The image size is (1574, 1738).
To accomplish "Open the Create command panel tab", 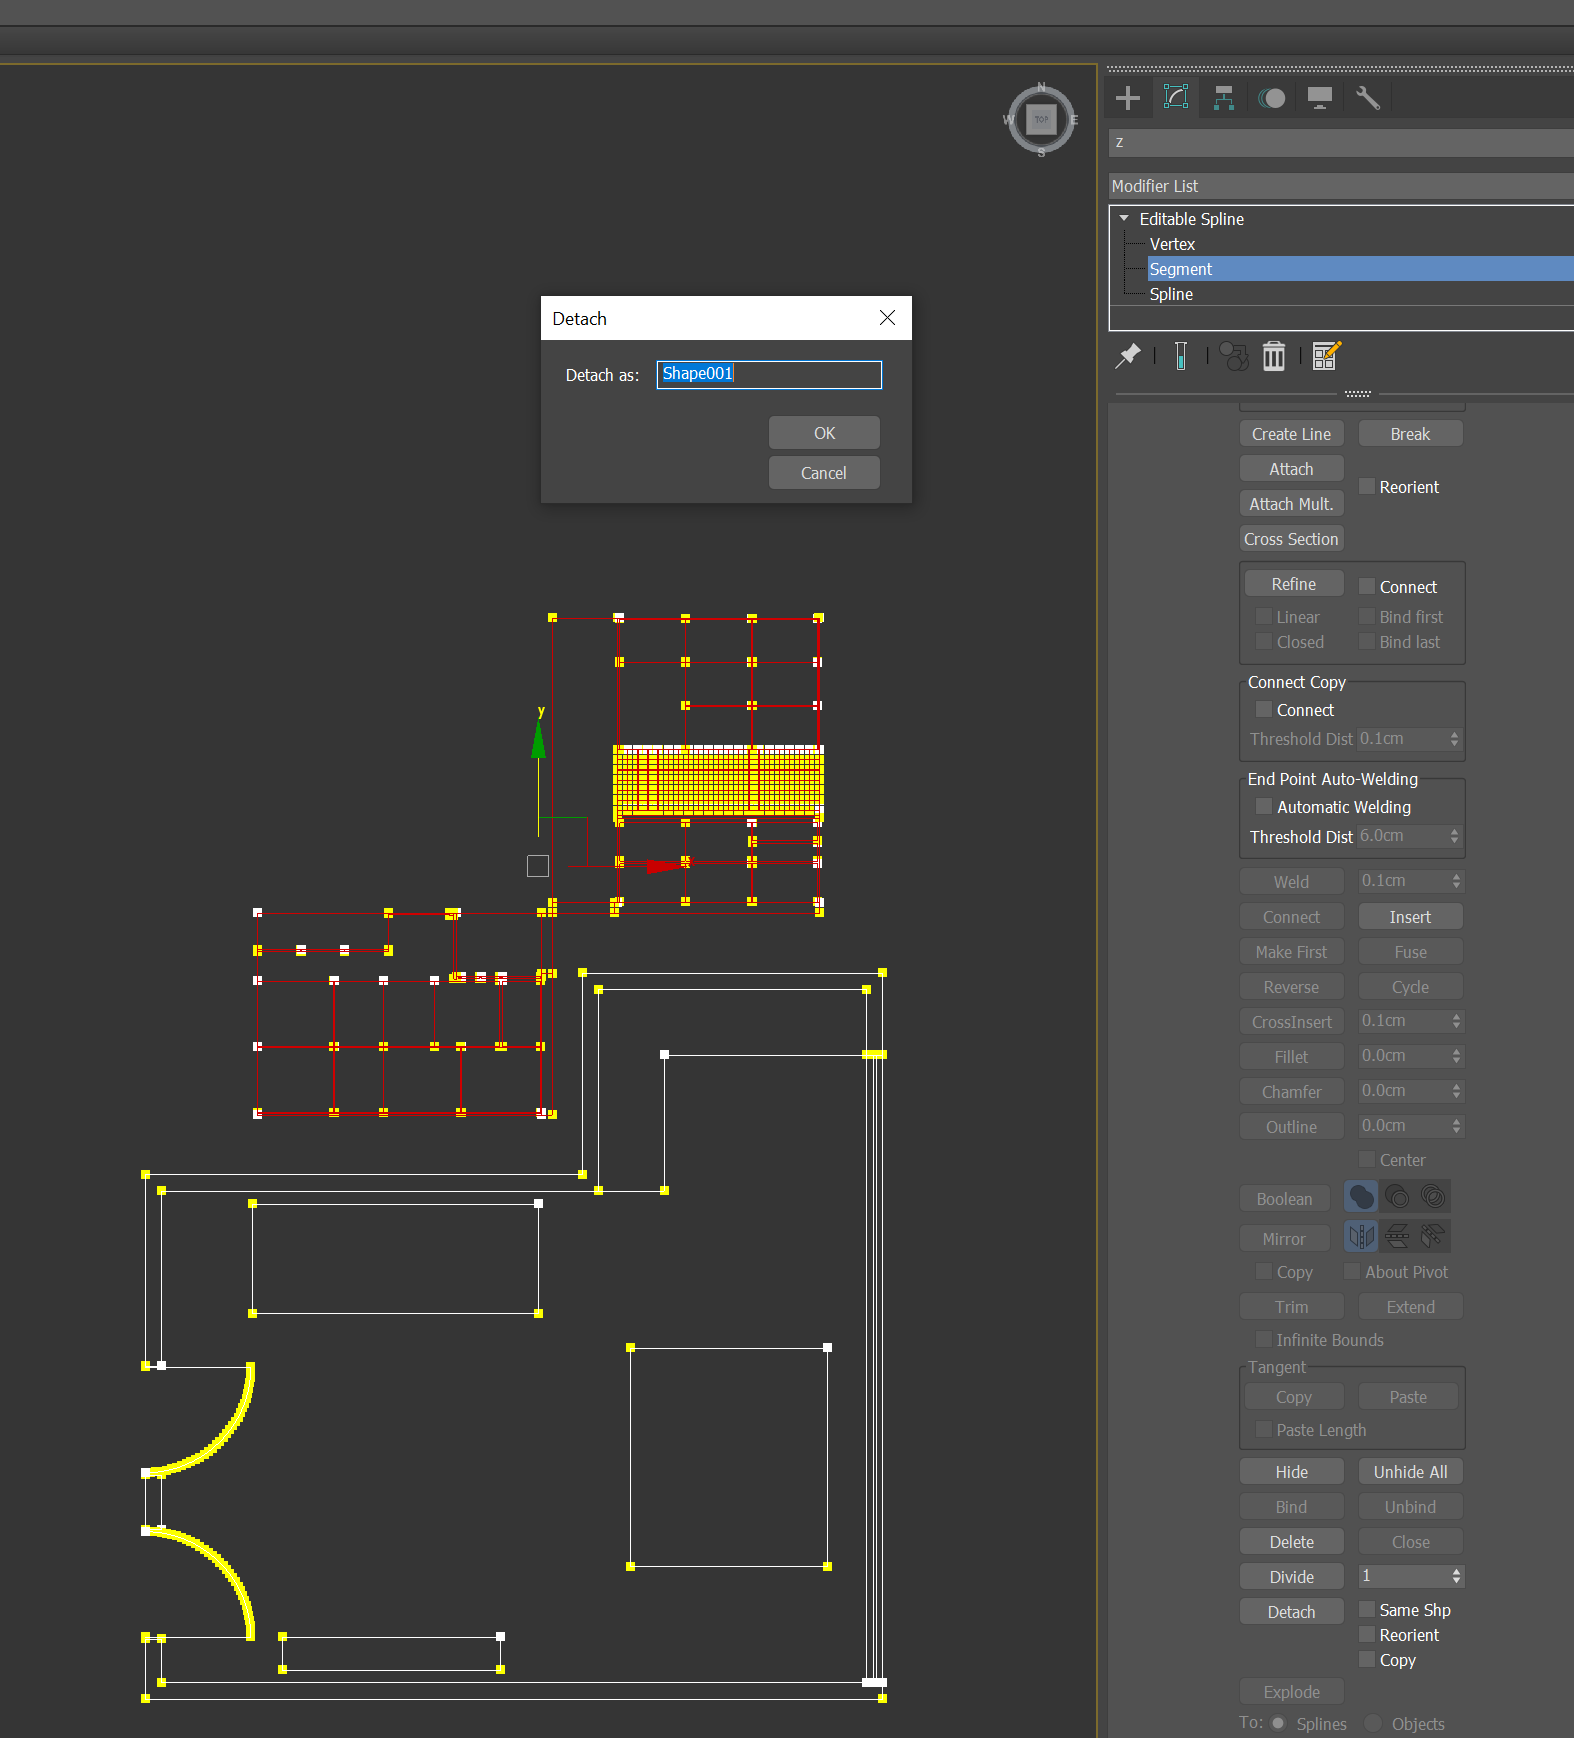I will coord(1128,98).
